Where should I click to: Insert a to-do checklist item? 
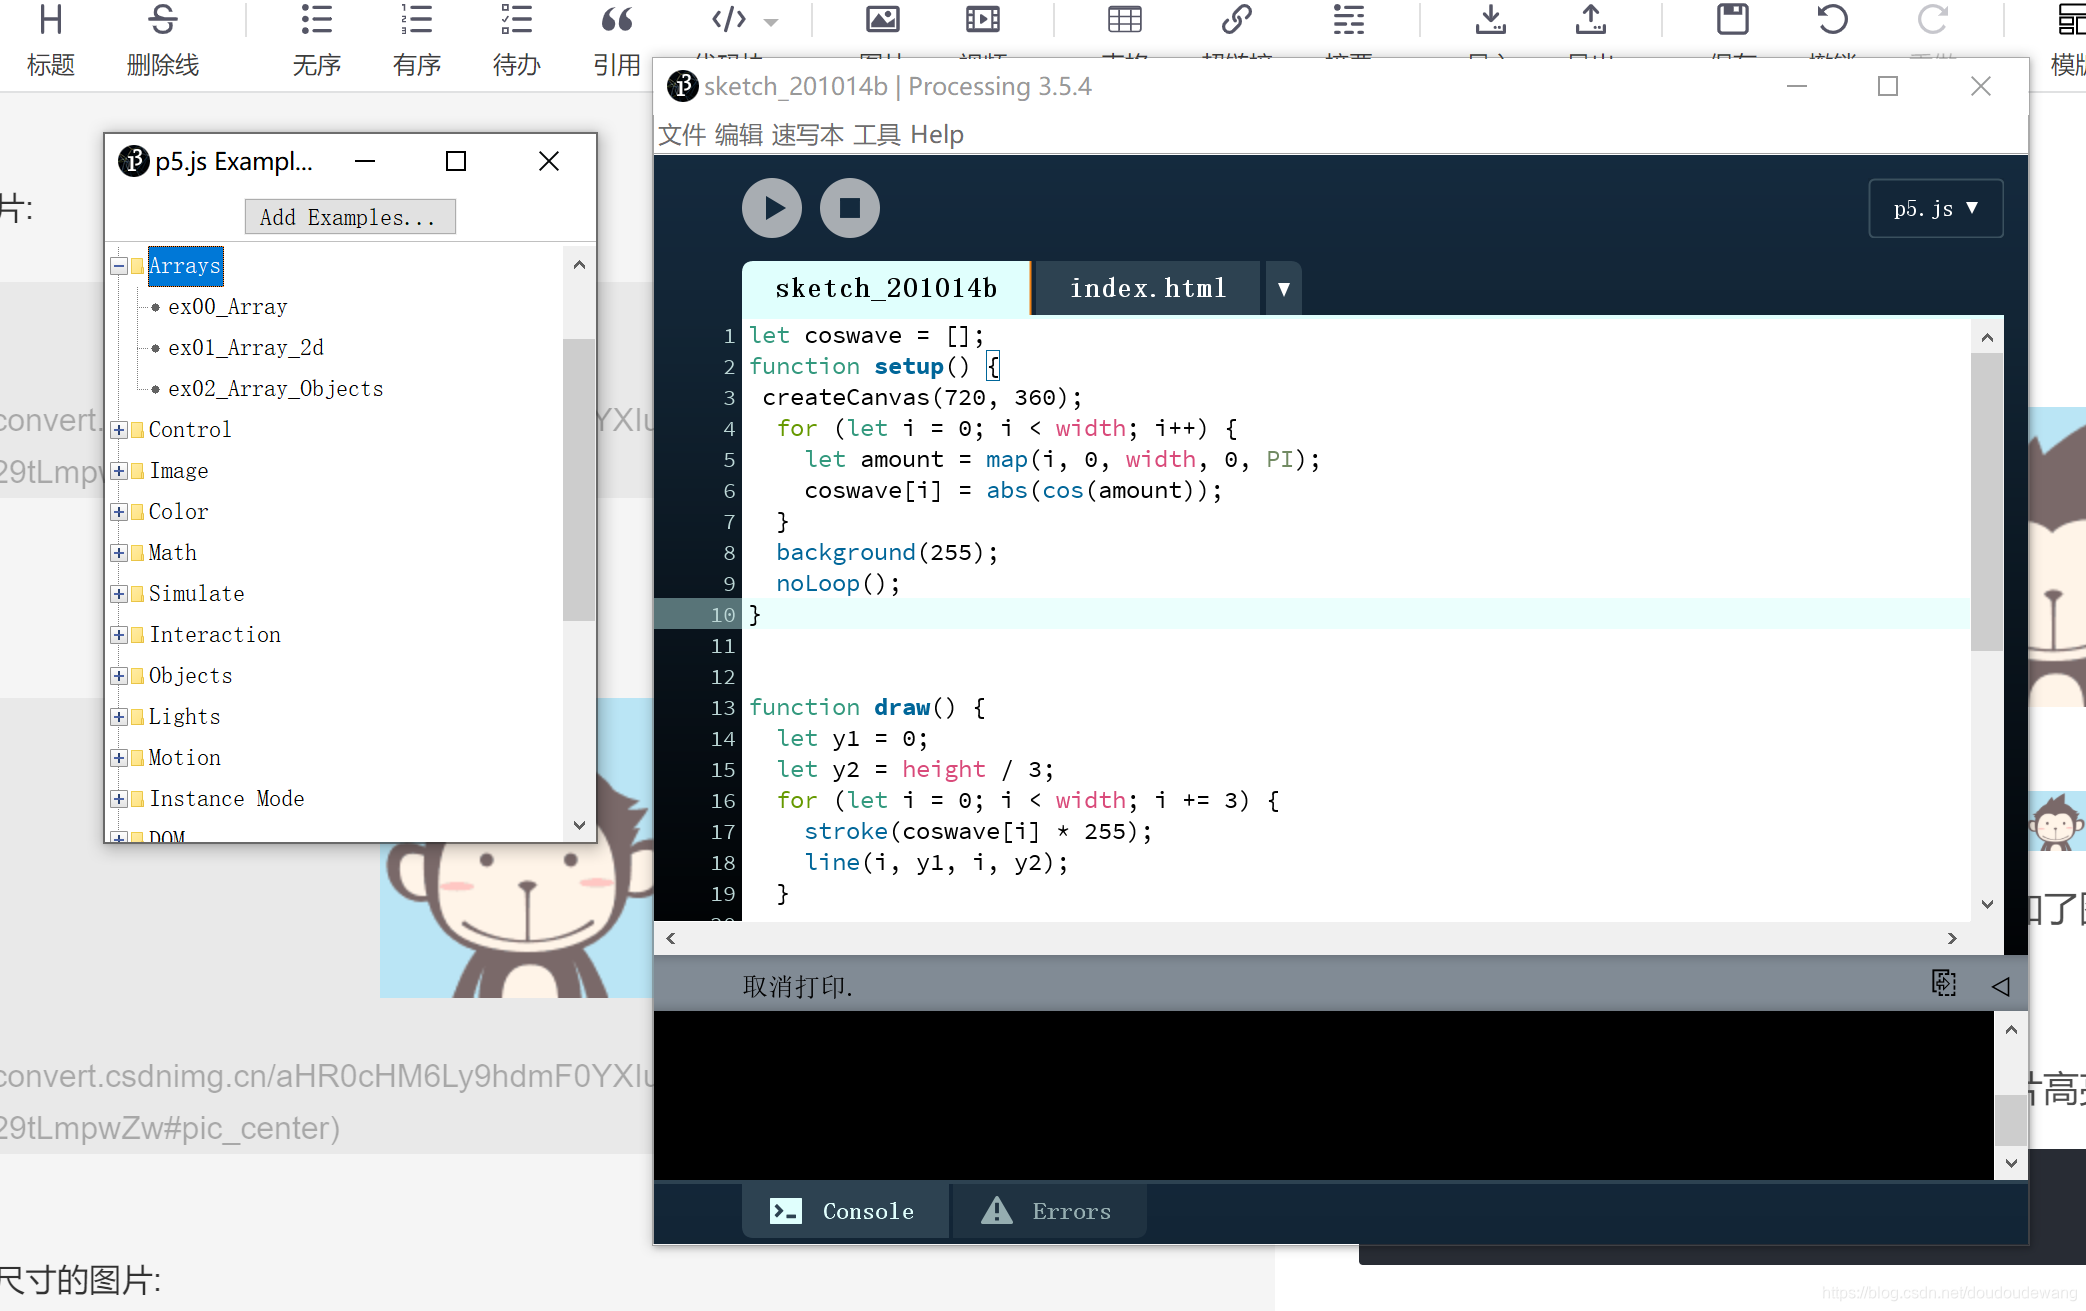pos(516,20)
